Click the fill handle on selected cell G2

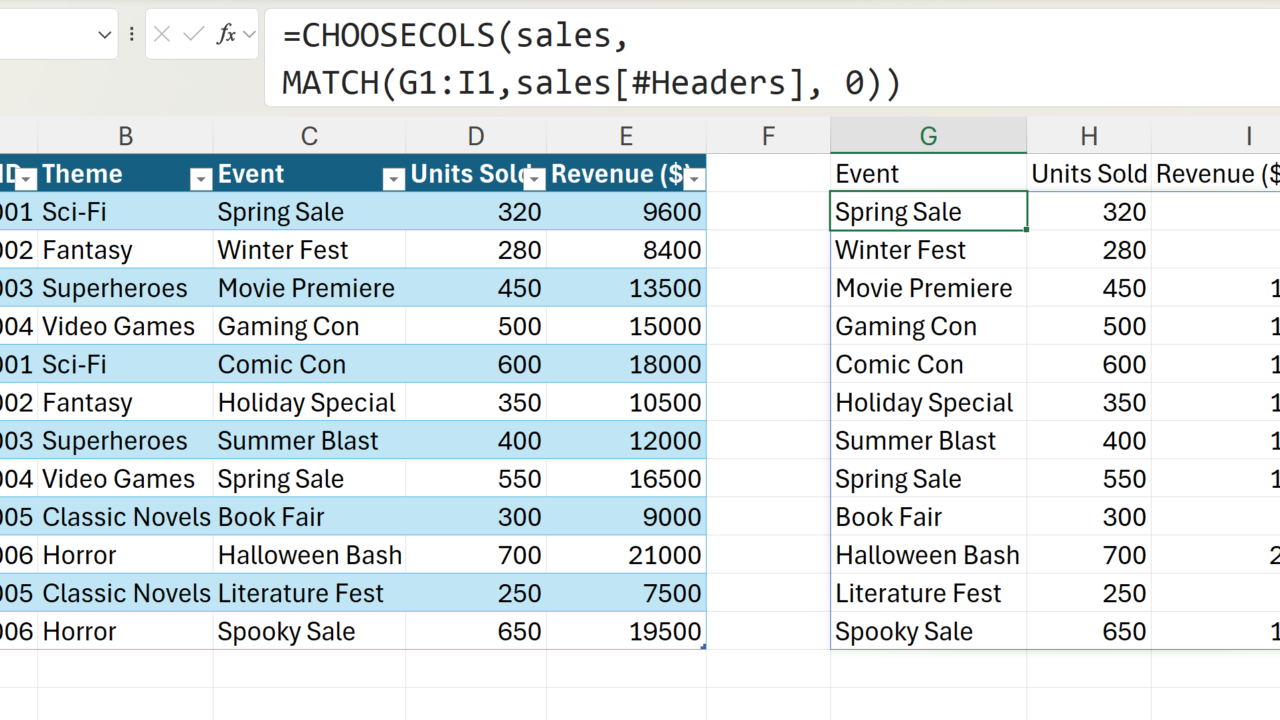[x=1027, y=230]
